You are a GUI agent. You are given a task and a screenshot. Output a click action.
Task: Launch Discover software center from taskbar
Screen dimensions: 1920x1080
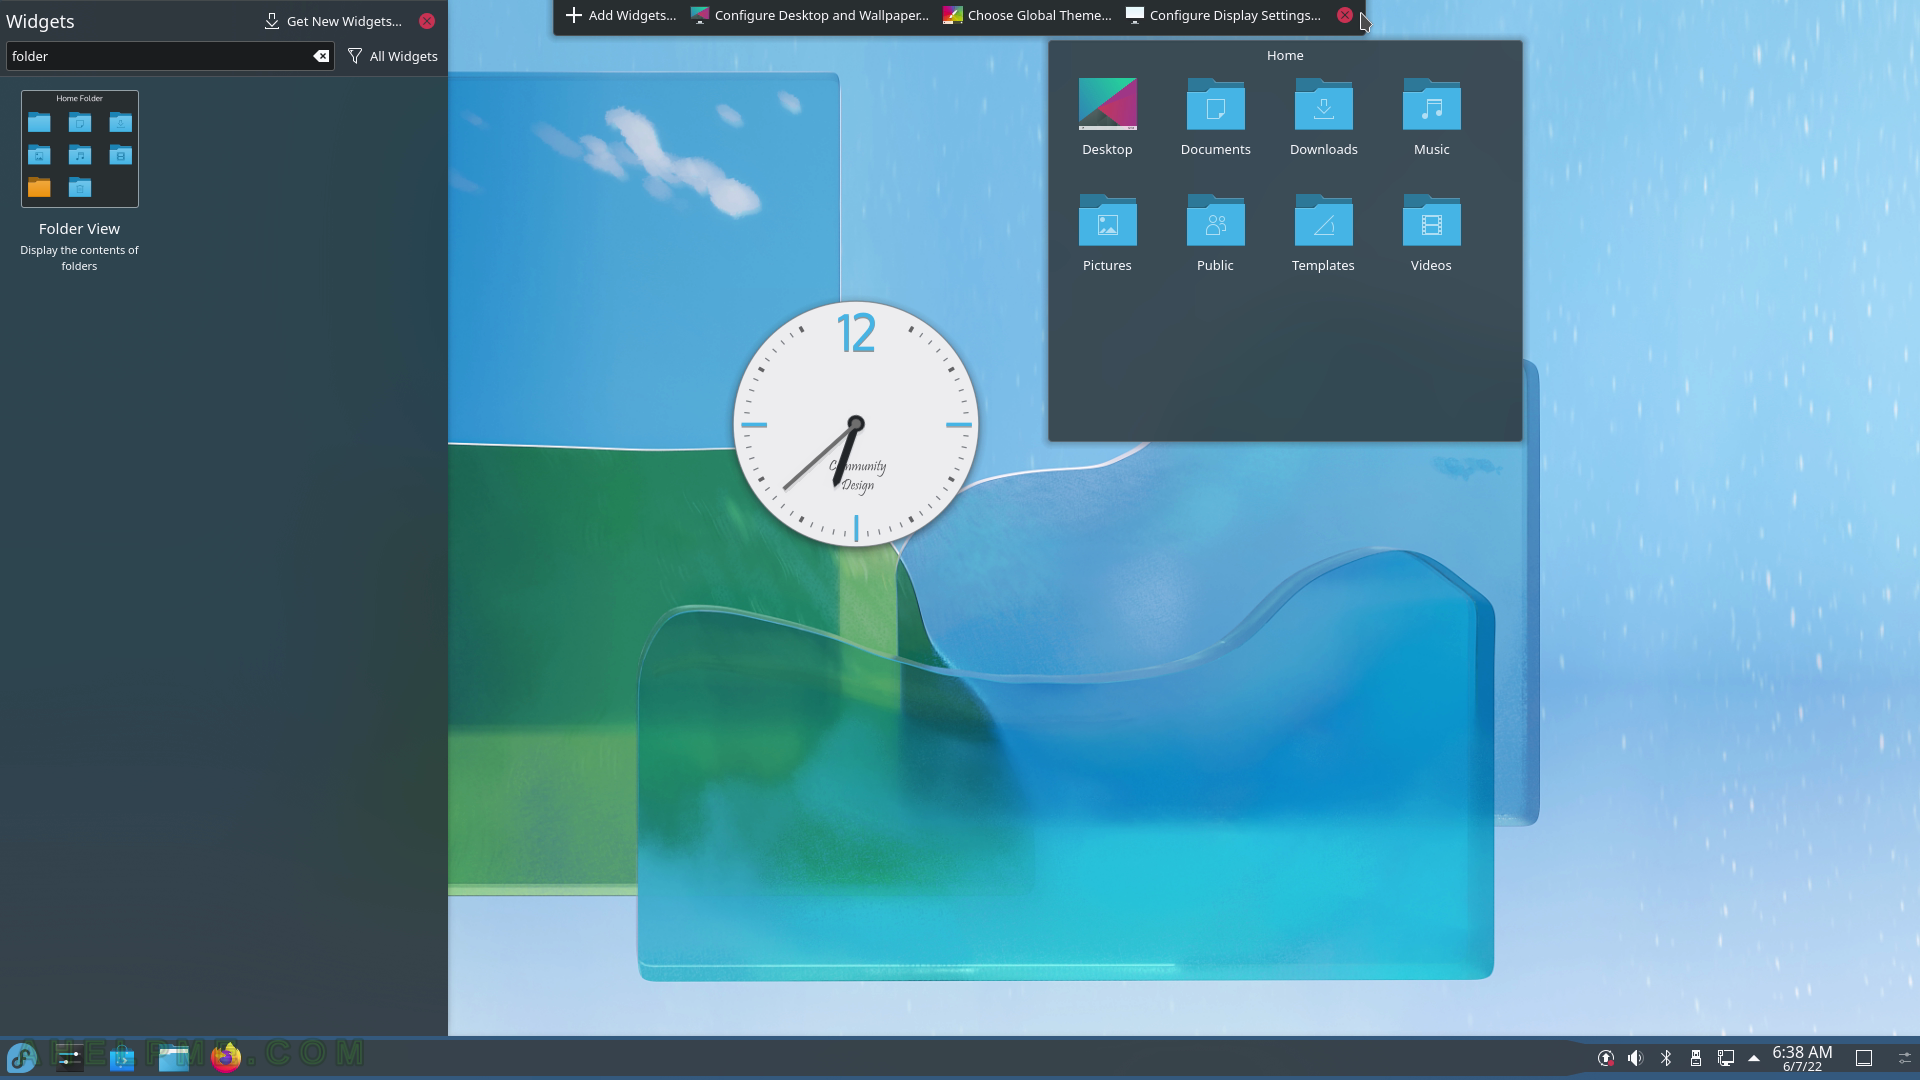tap(122, 1057)
